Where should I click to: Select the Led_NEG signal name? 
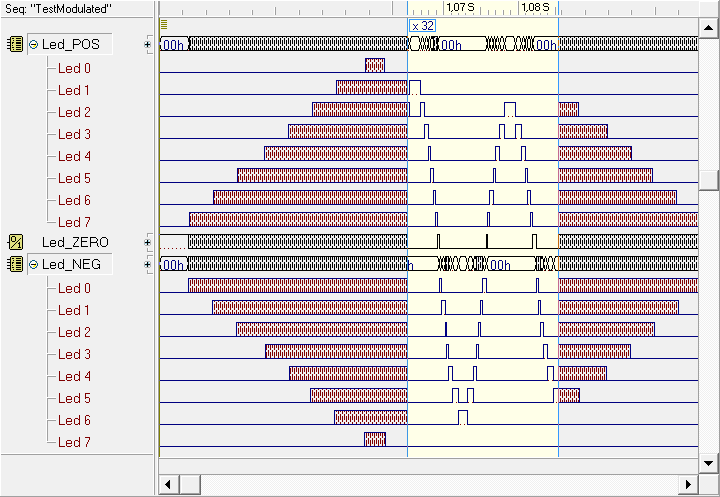coord(71,265)
